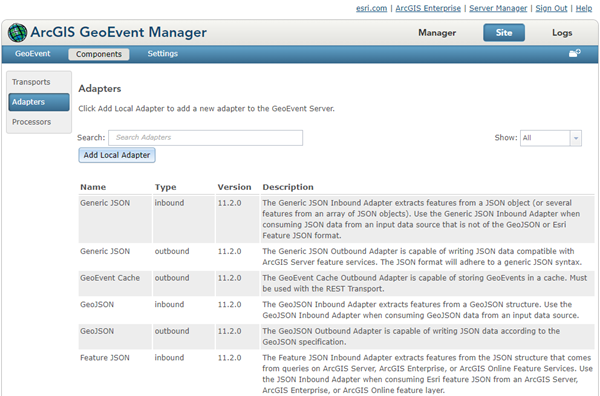Select Transports in the sidebar
Screen dimensions: 600x396
[31, 82]
